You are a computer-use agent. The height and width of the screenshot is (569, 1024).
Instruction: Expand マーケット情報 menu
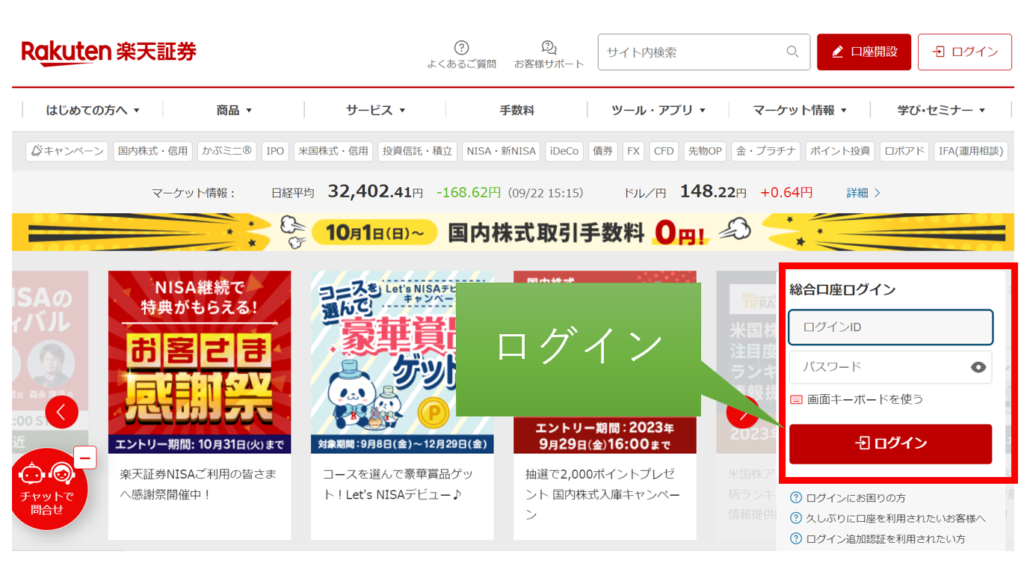(x=799, y=110)
